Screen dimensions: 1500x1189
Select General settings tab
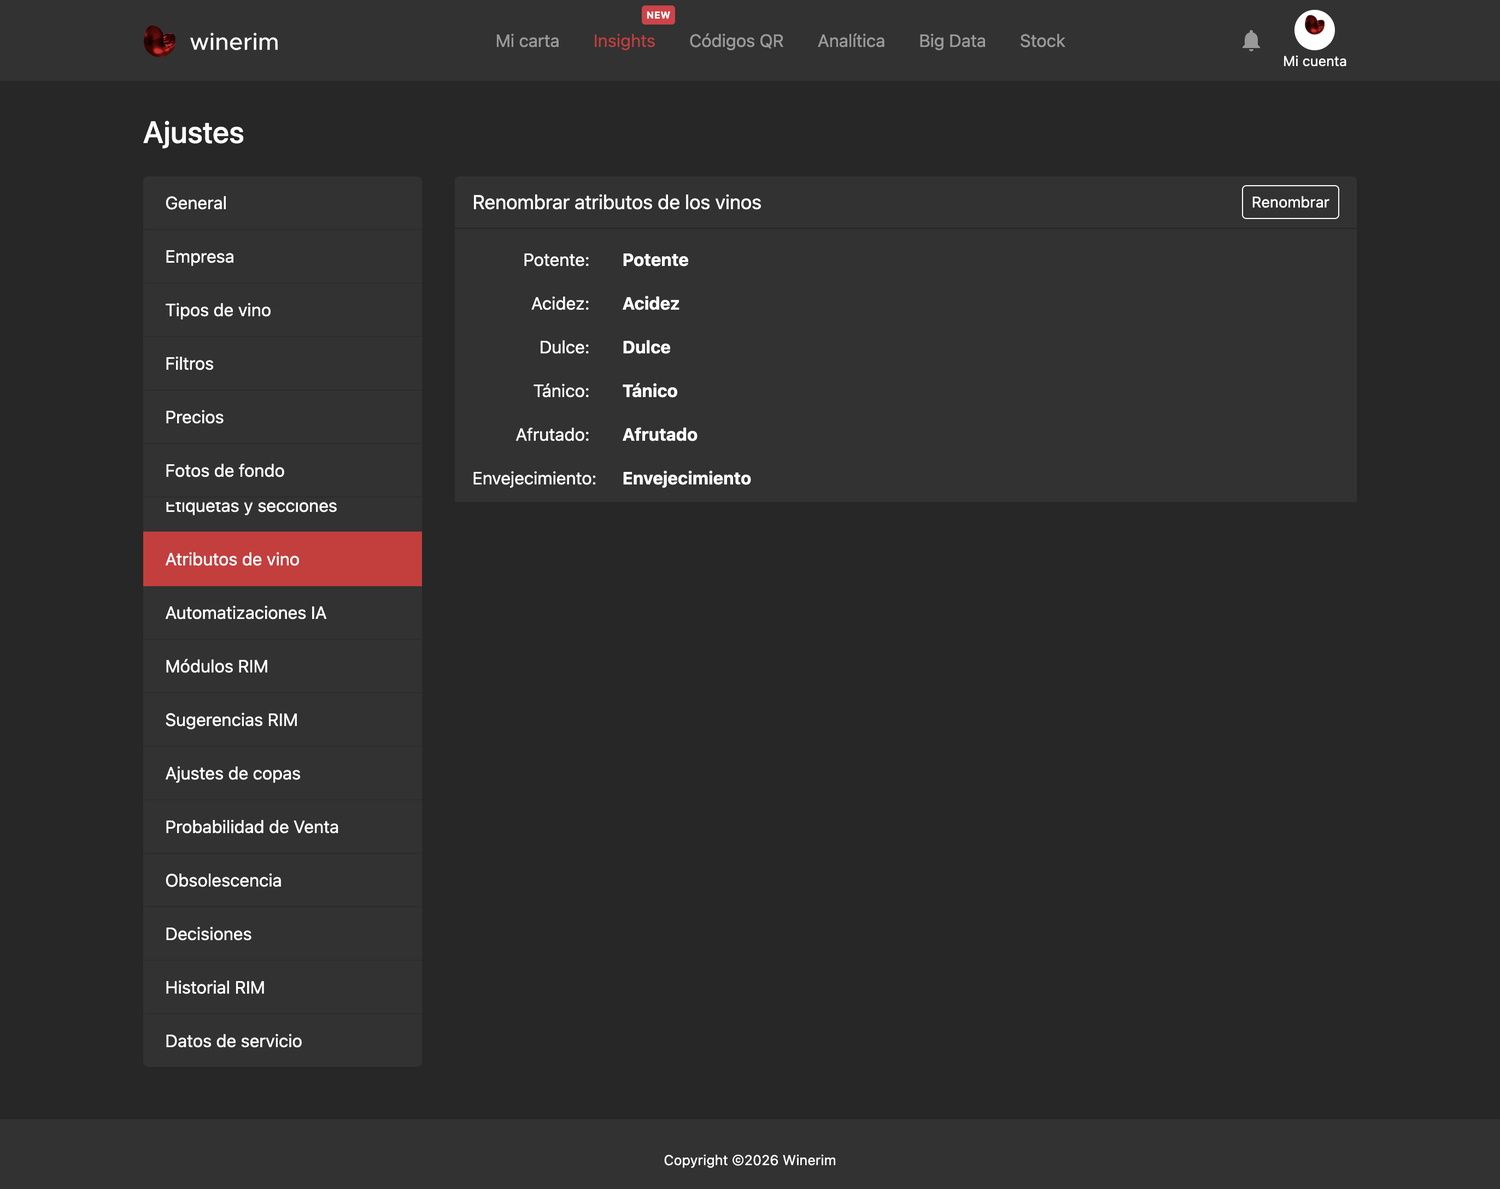[282, 203]
